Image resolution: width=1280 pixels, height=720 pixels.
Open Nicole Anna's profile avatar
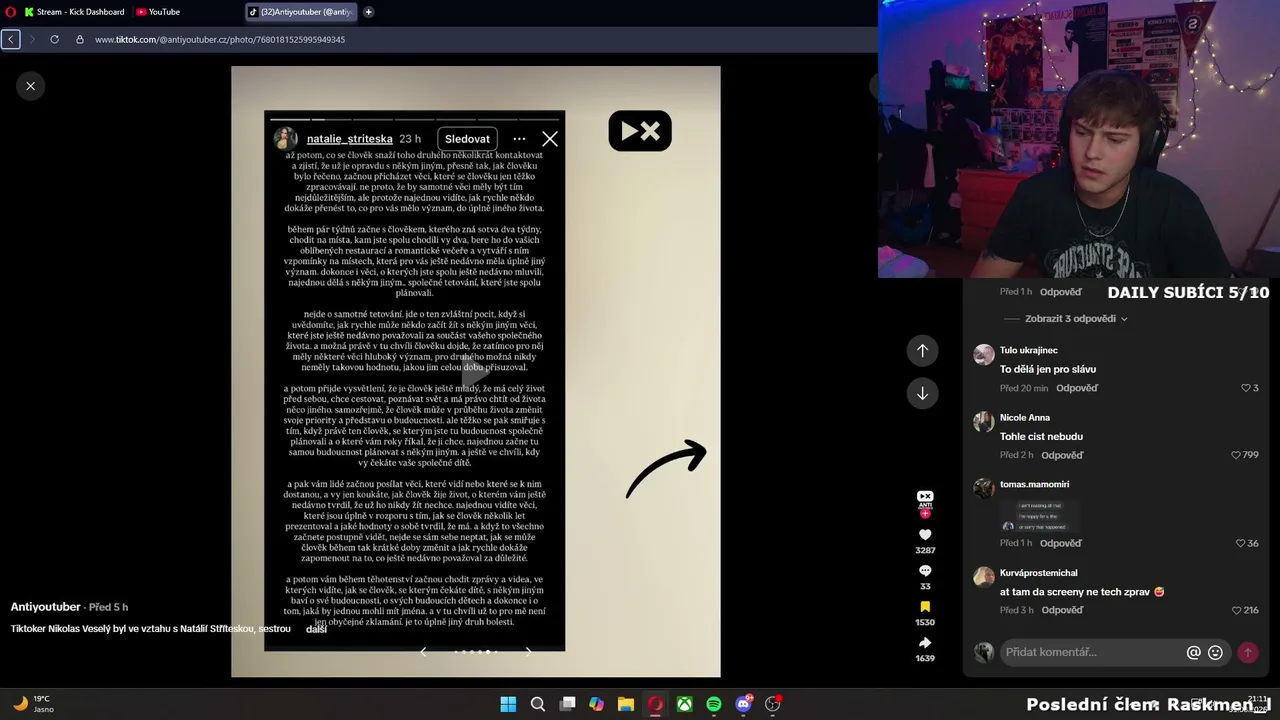click(984, 421)
